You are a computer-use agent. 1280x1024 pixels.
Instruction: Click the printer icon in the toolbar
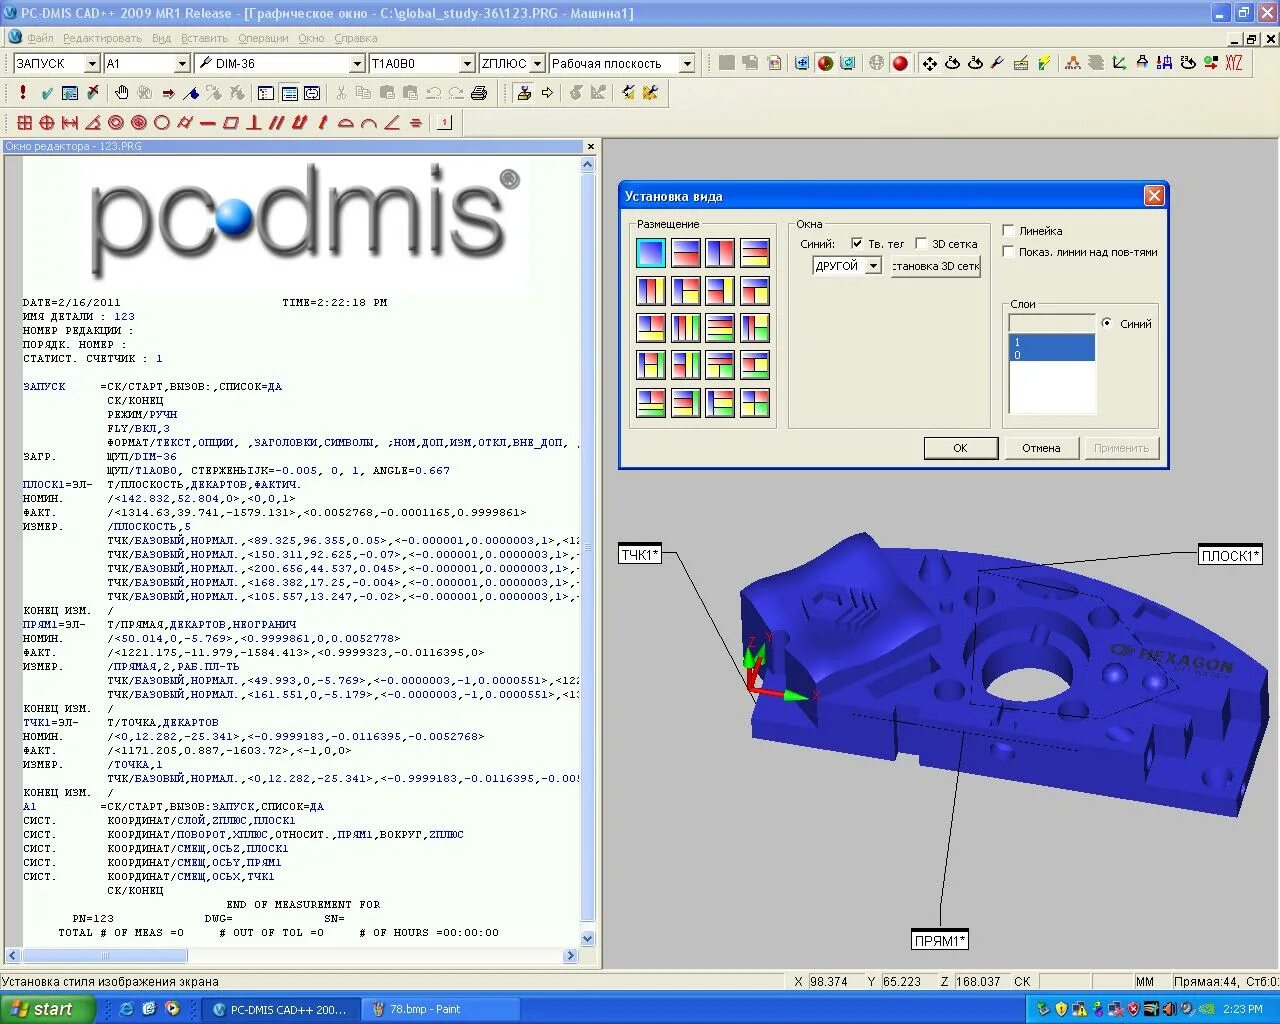(x=479, y=92)
